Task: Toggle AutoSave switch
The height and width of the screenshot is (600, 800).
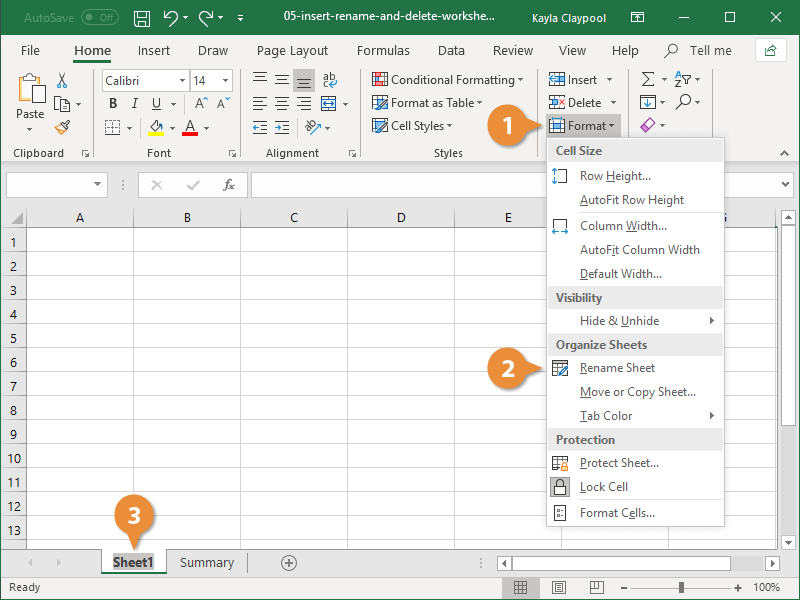Action: (100, 18)
